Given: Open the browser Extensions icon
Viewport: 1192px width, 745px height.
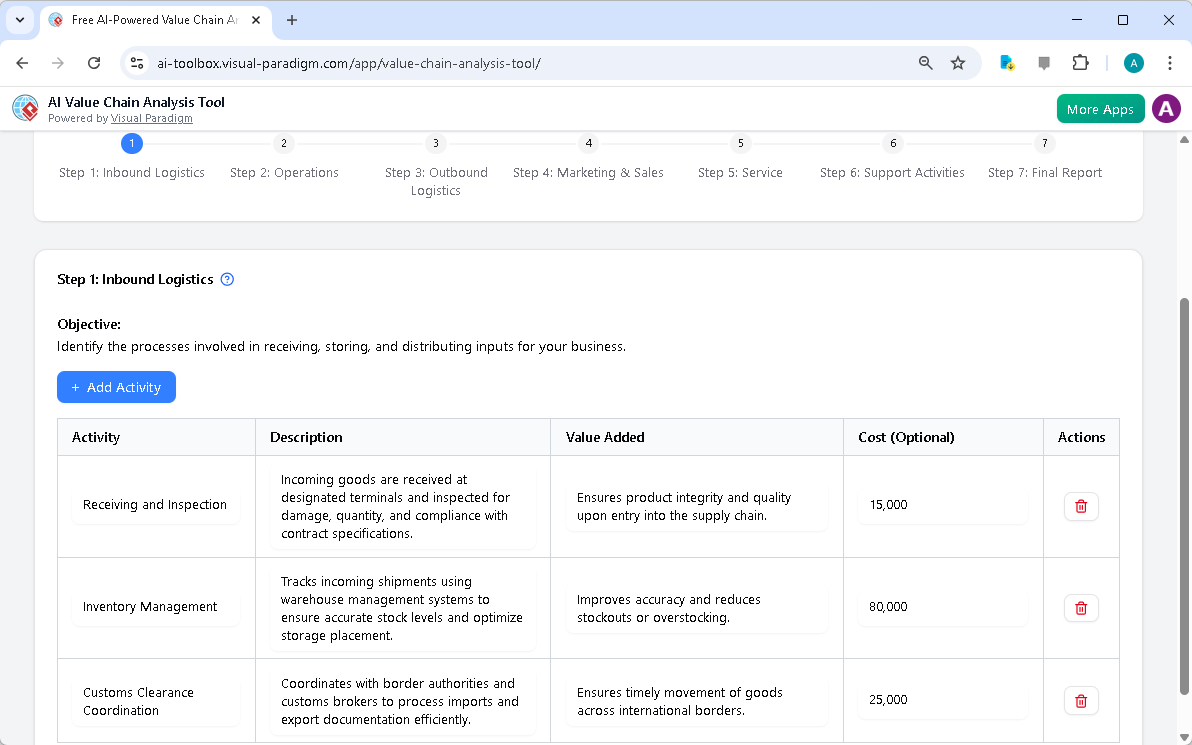Looking at the screenshot, I should pyautogui.click(x=1080, y=62).
